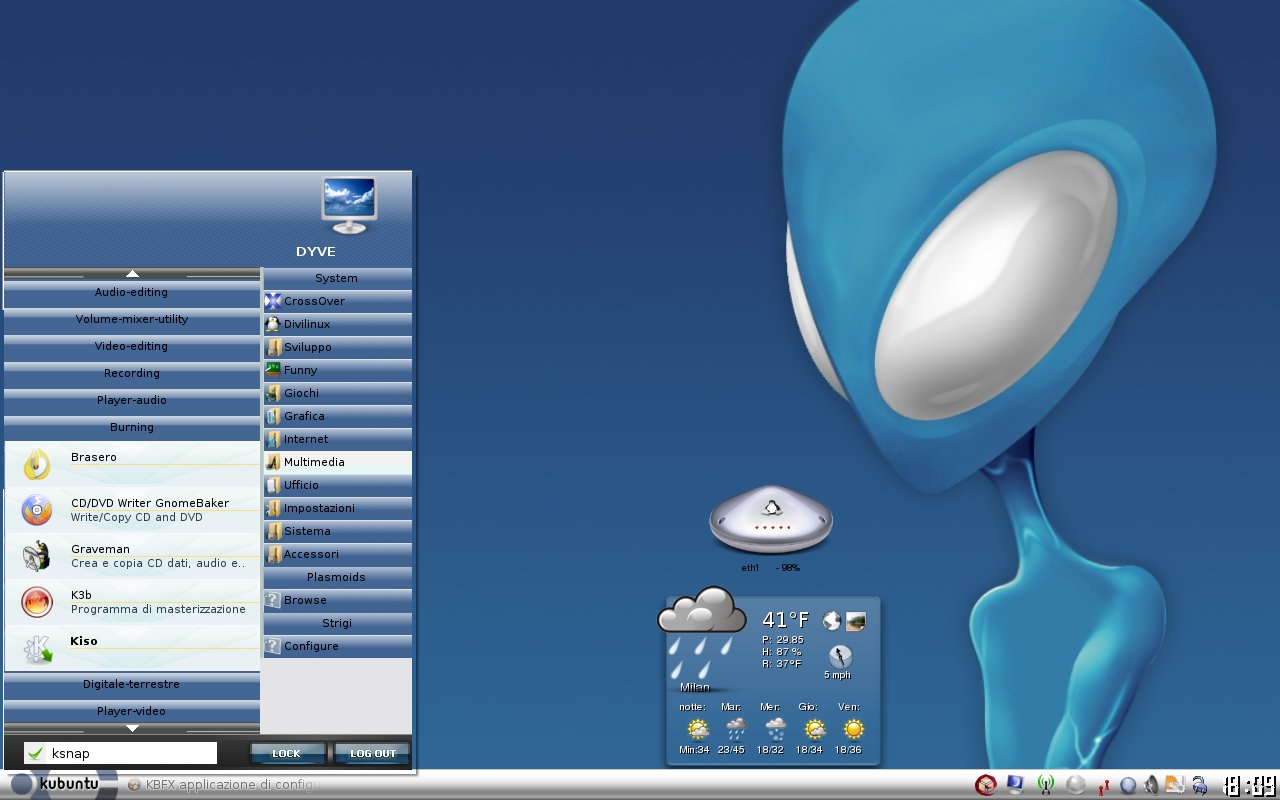Open the Impostazioni menu category
1280x800 pixels.
tap(337, 508)
